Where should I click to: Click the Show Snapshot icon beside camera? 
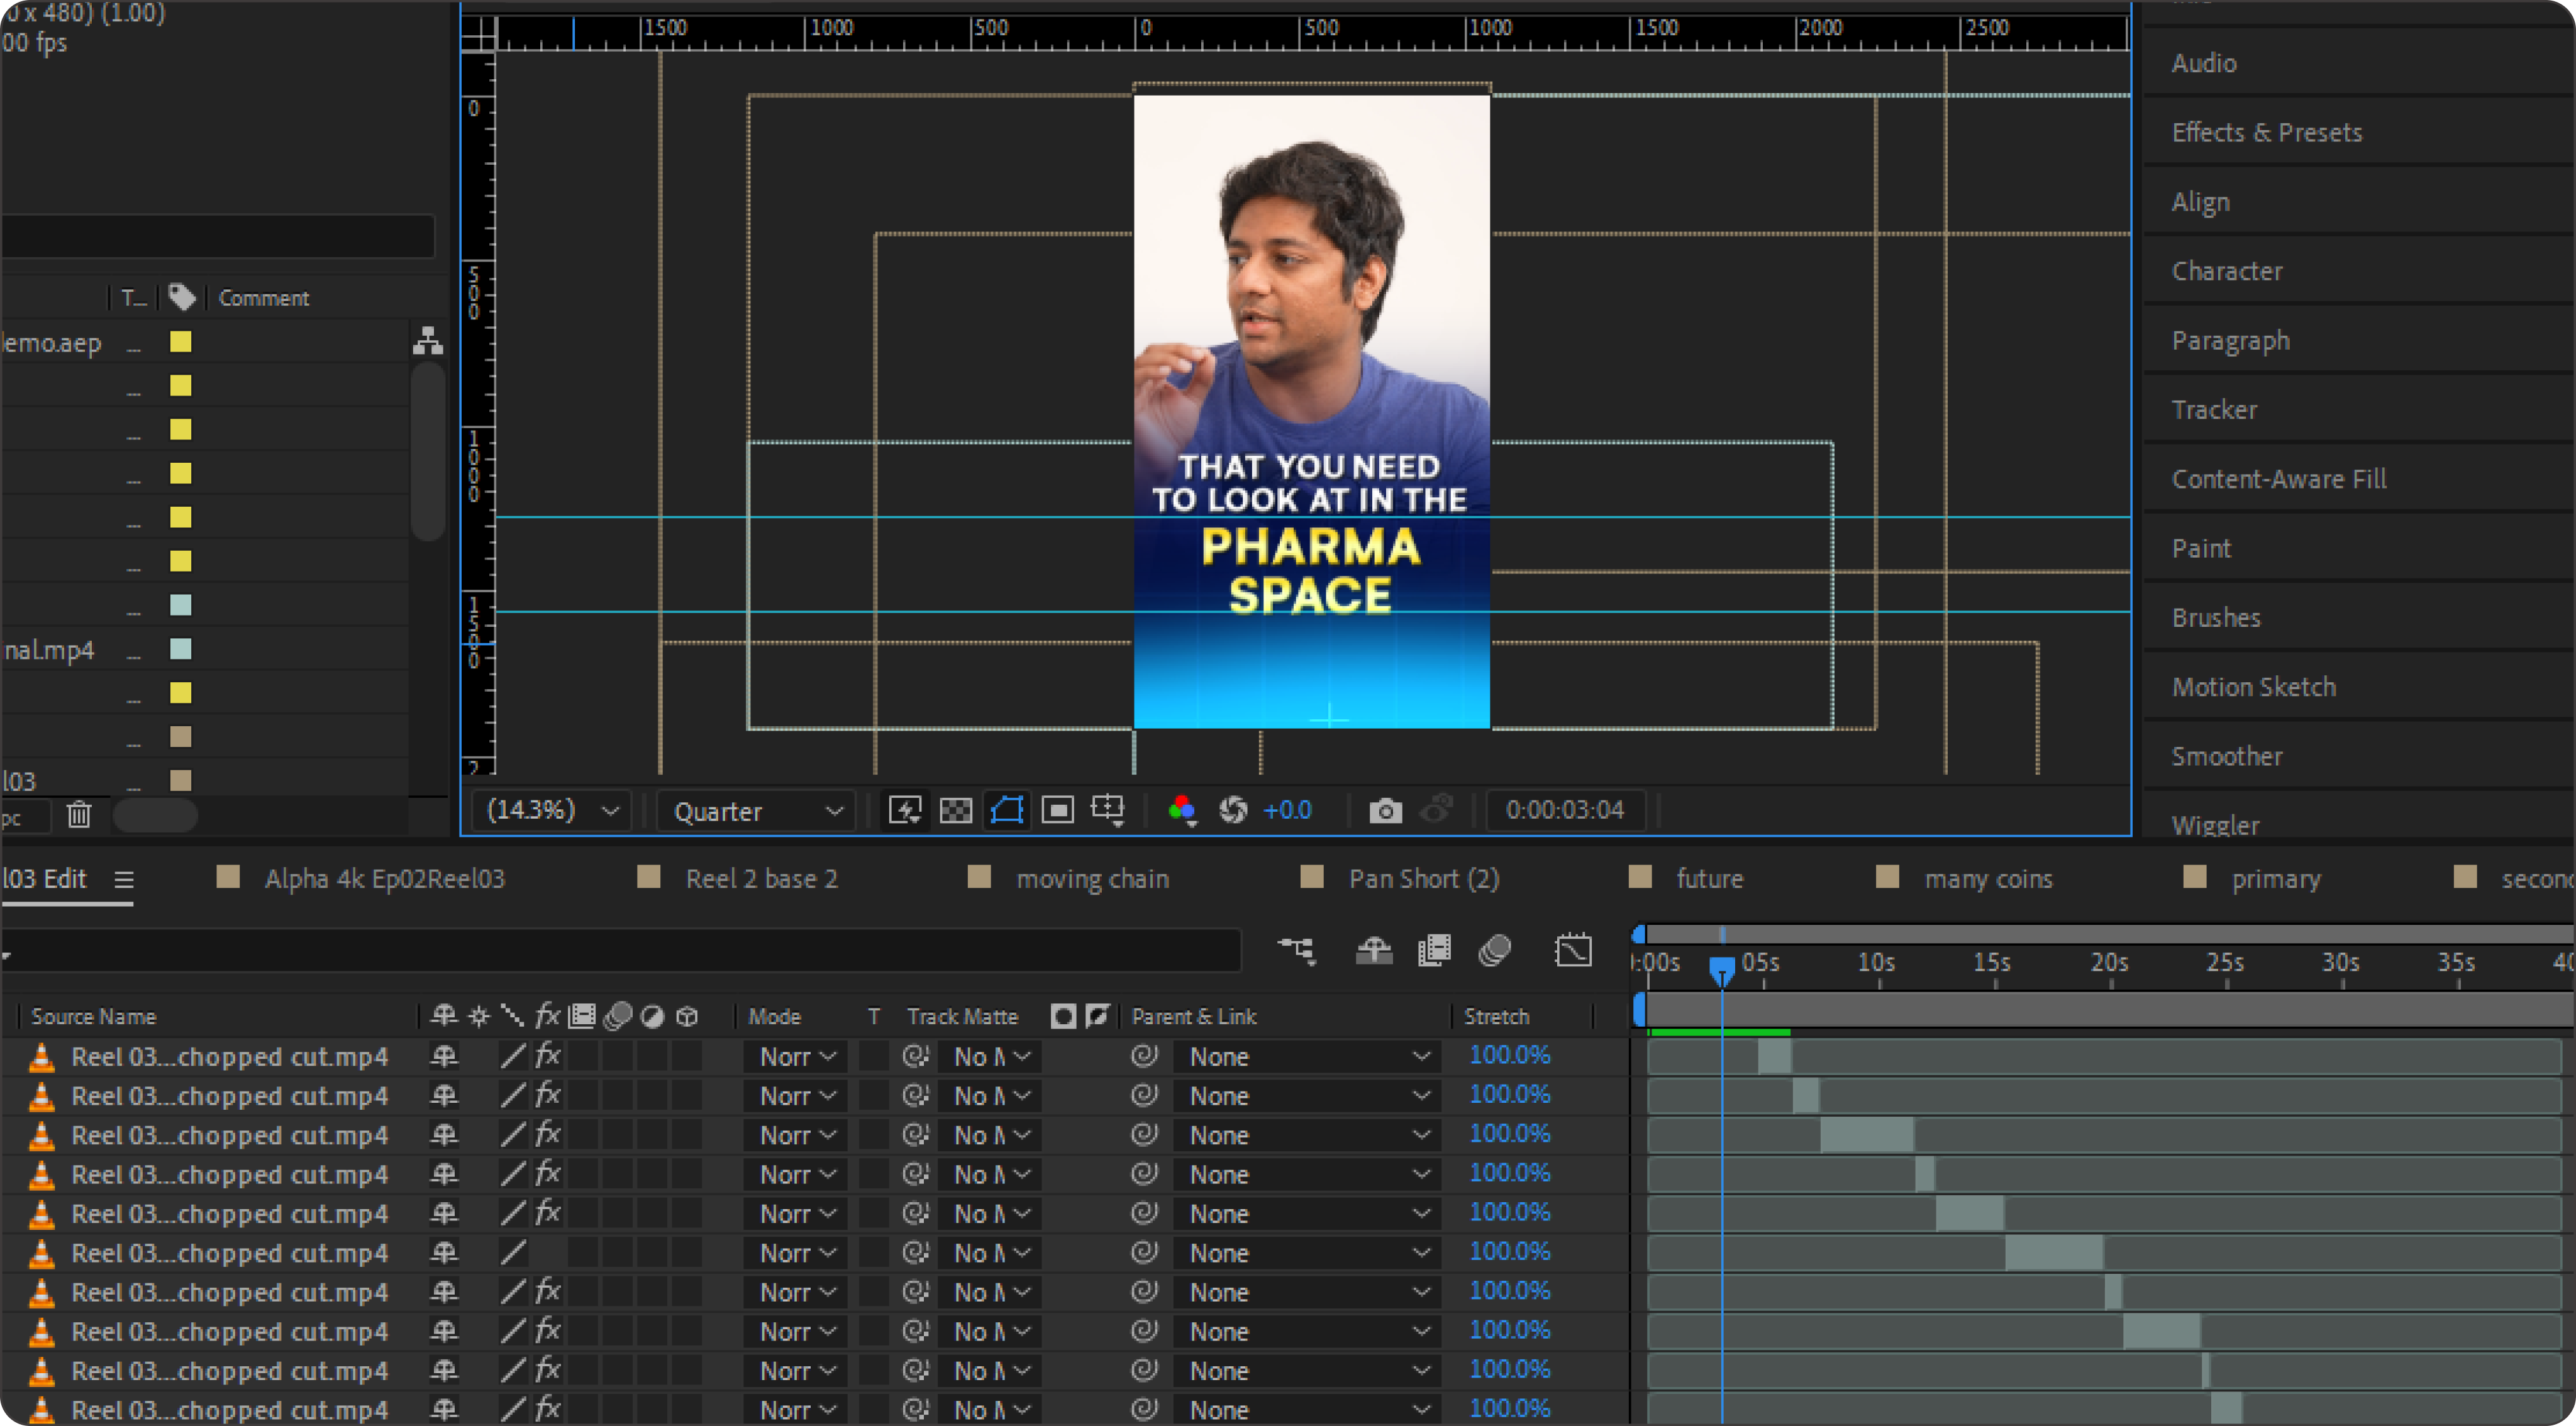pos(1437,808)
